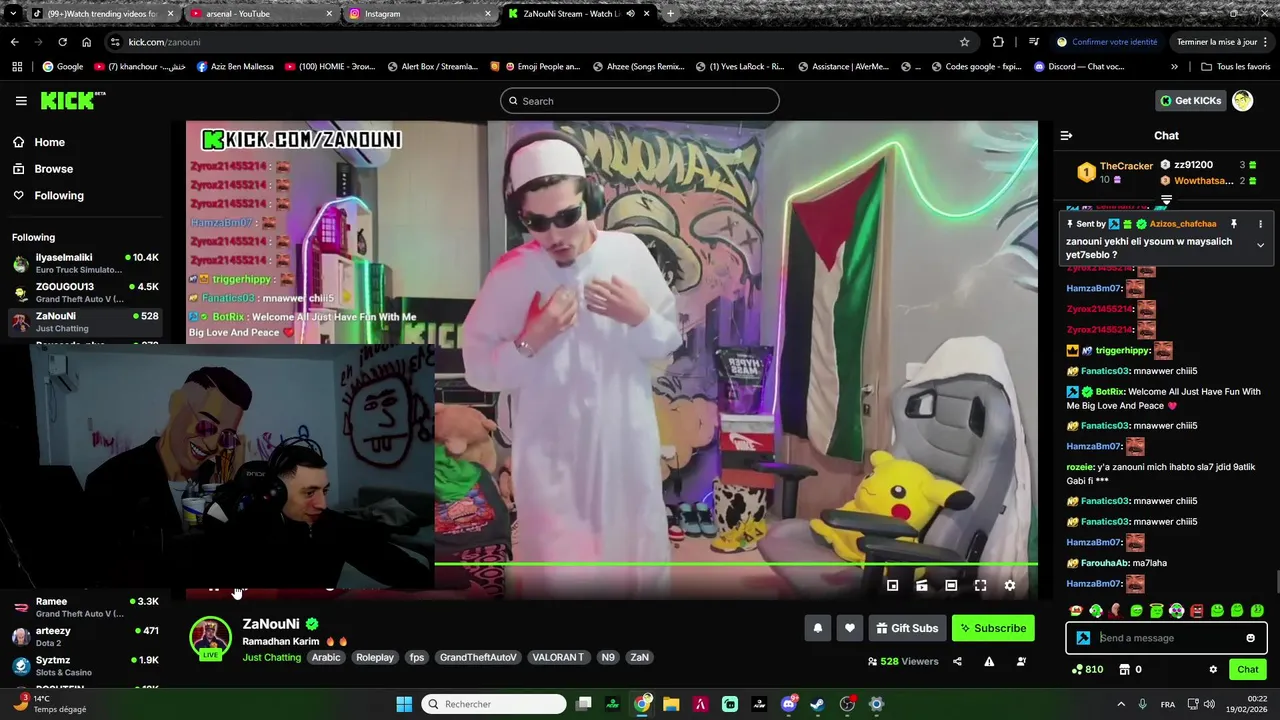Image resolution: width=1280 pixels, height=720 pixels.
Task: Switch player to theater mode
Action: pos(951,586)
